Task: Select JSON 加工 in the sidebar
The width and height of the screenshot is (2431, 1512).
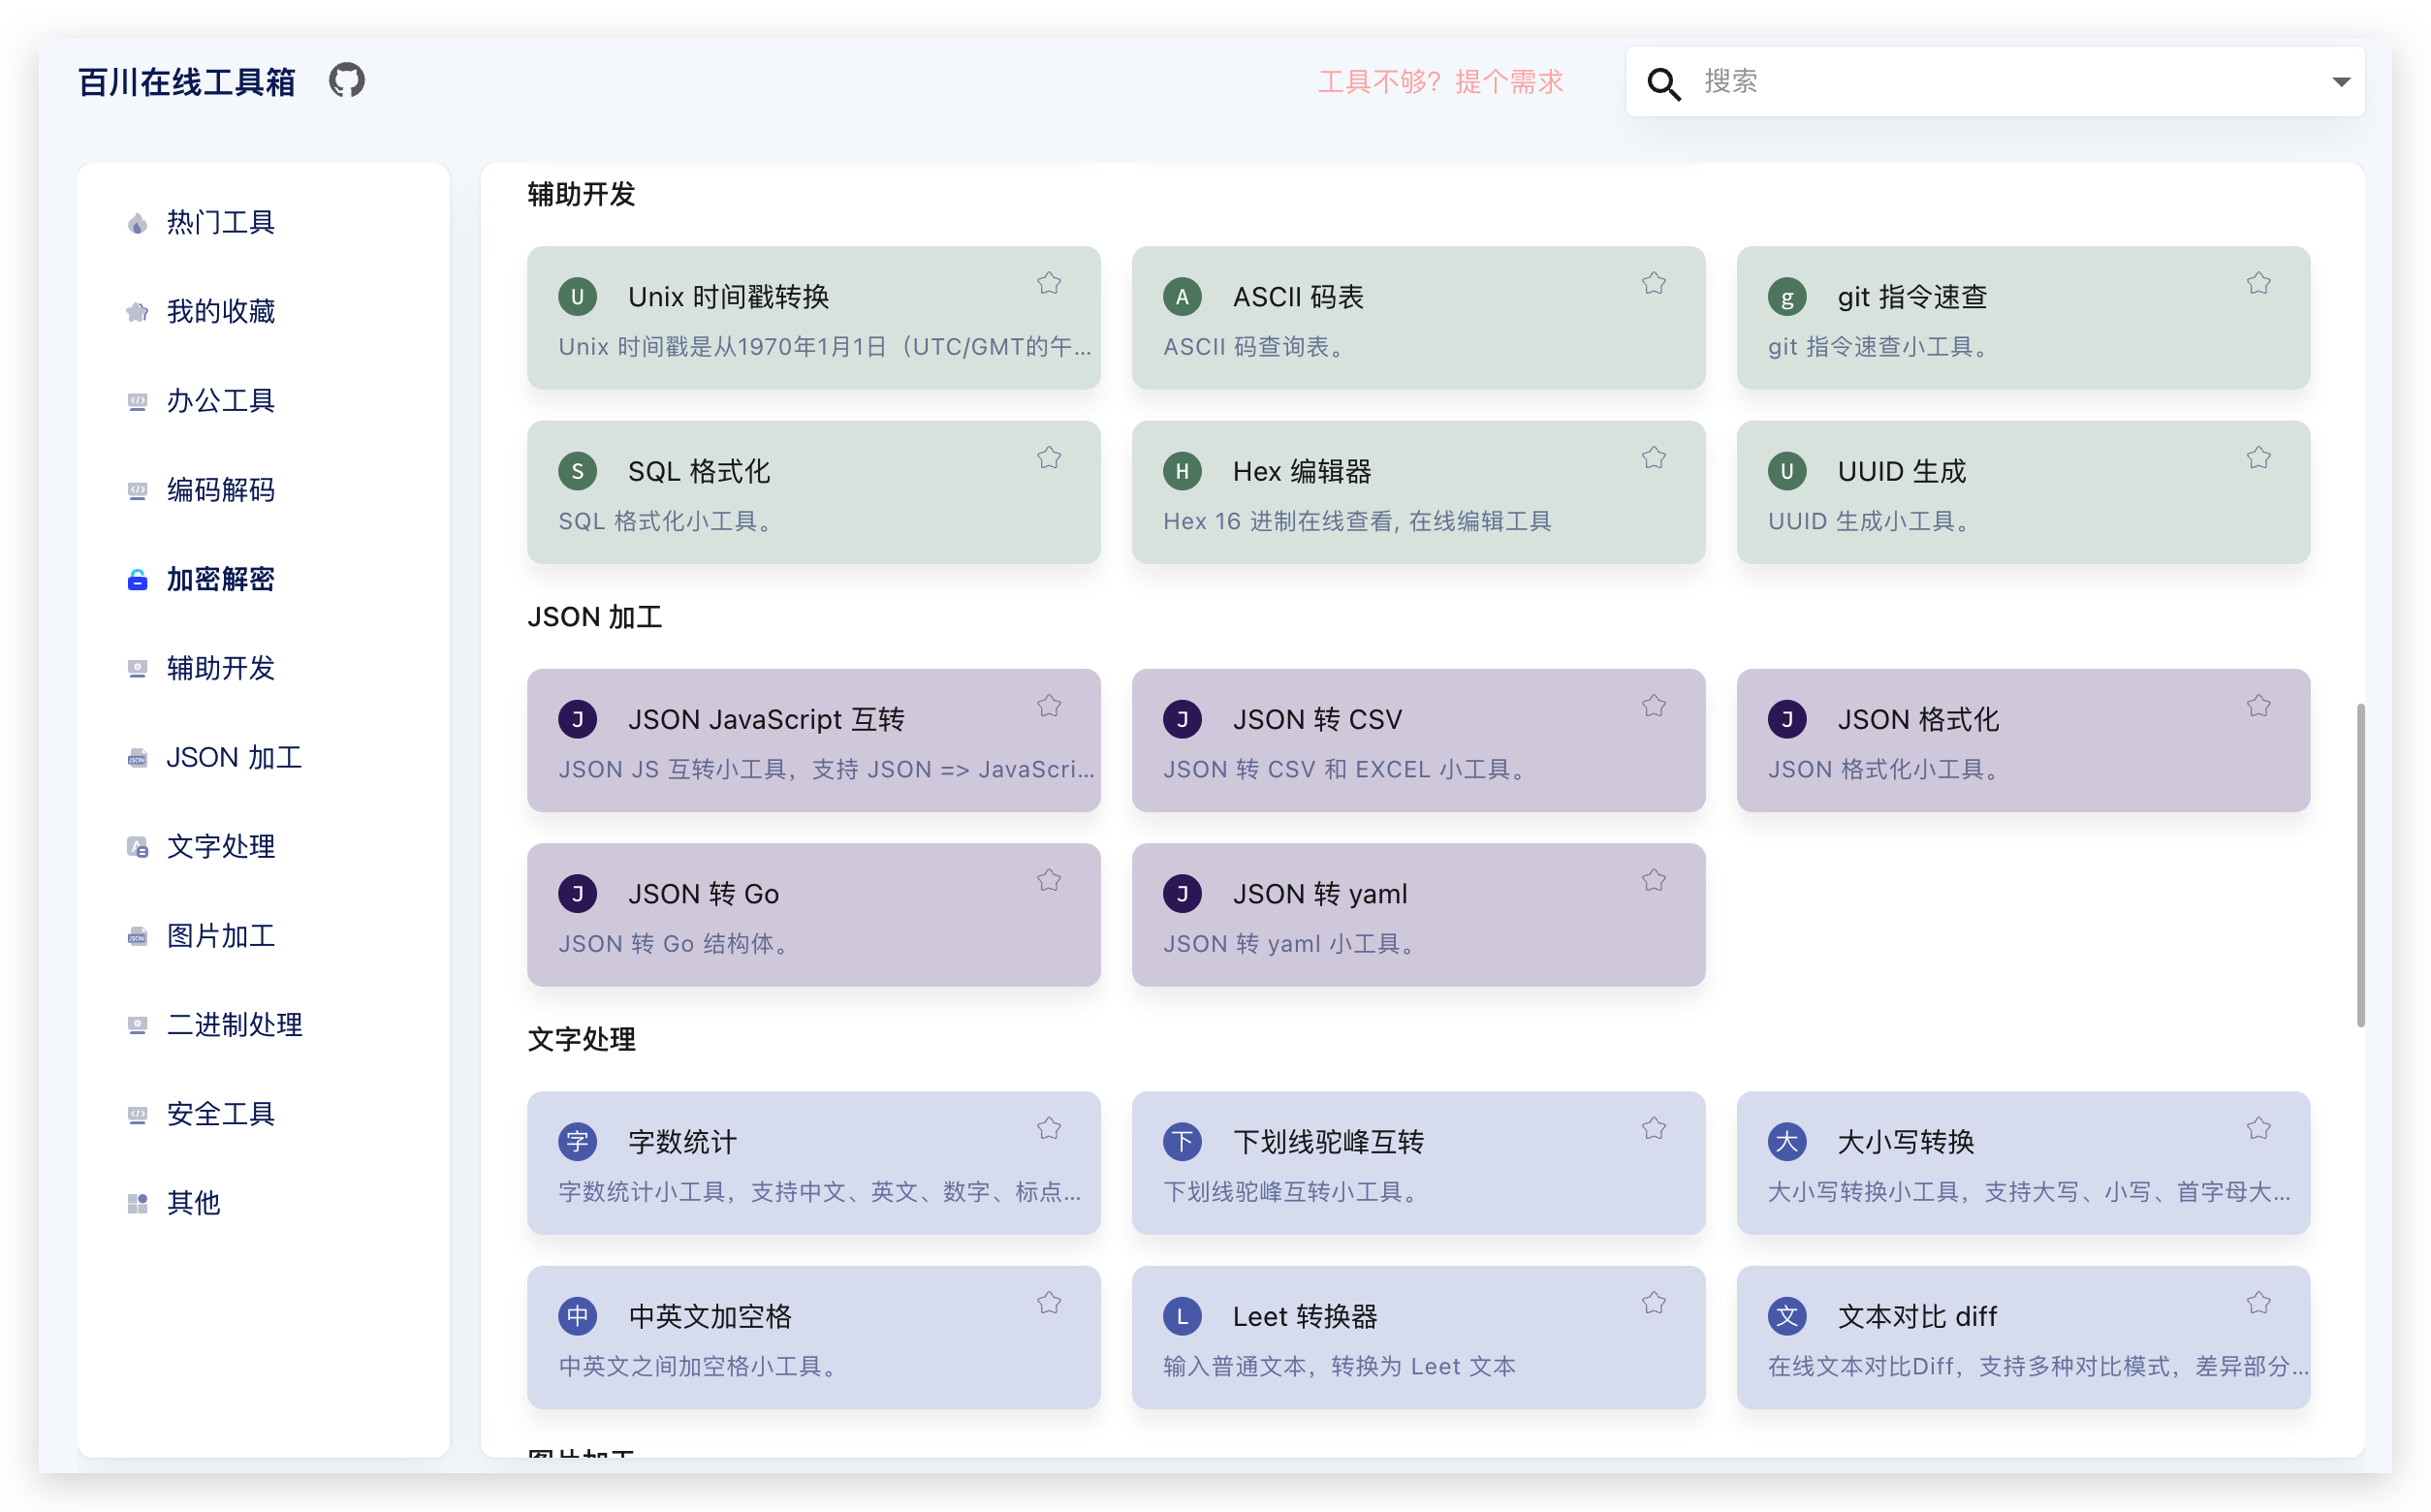Action: (x=234, y=757)
